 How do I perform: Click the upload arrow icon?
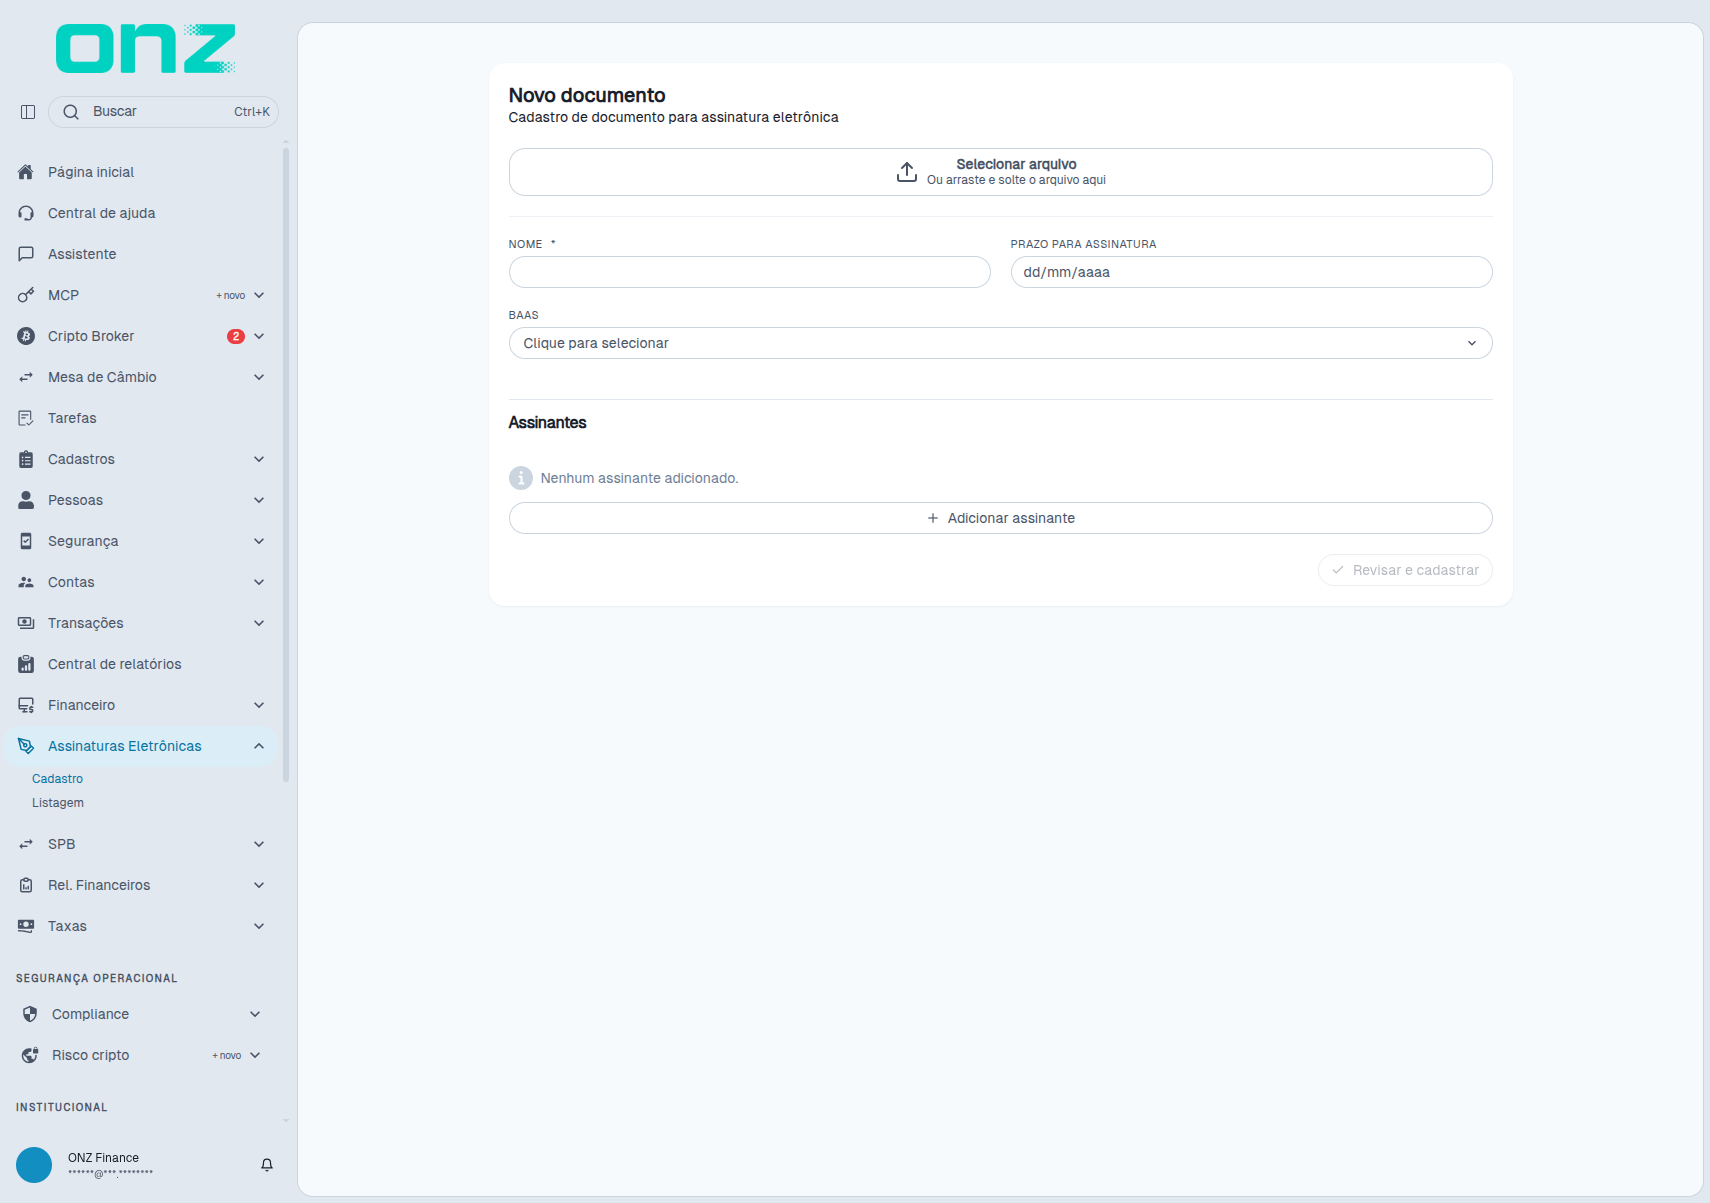906,172
